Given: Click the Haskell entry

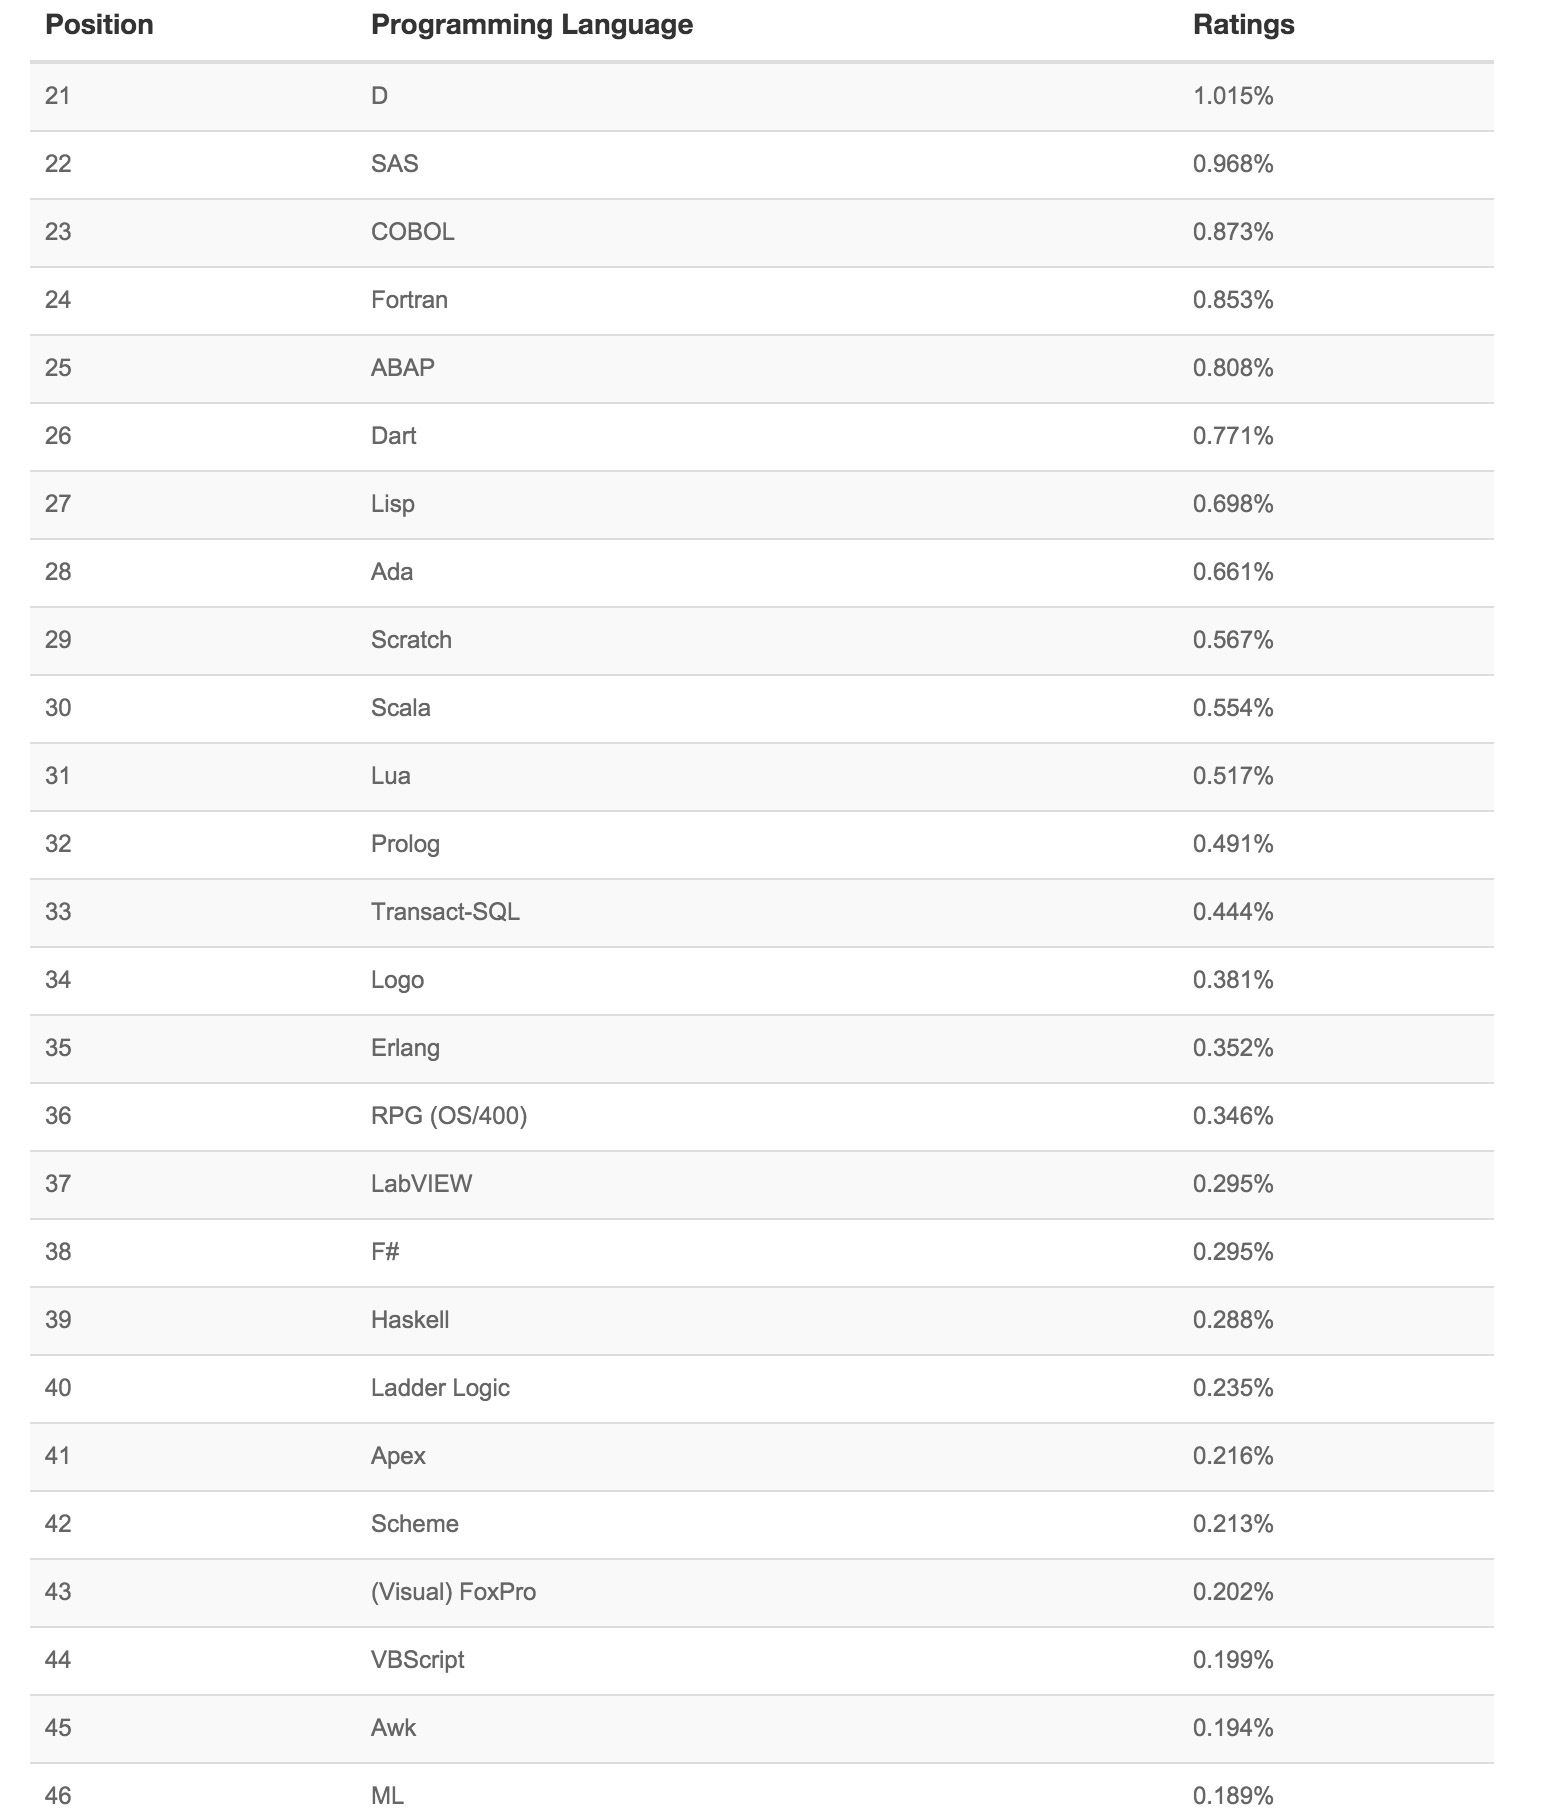Looking at the screenshot, I should pos(409,1320).
